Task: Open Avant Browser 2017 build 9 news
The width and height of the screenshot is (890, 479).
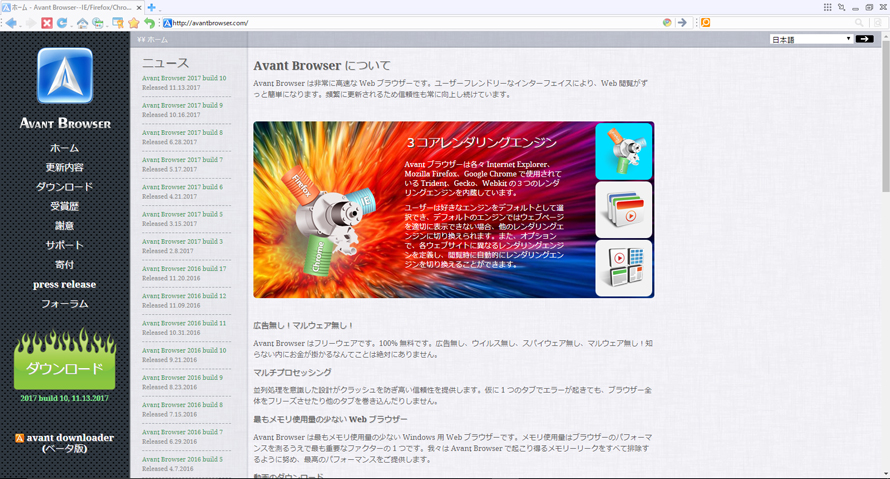Action: (x=182, y=106)
